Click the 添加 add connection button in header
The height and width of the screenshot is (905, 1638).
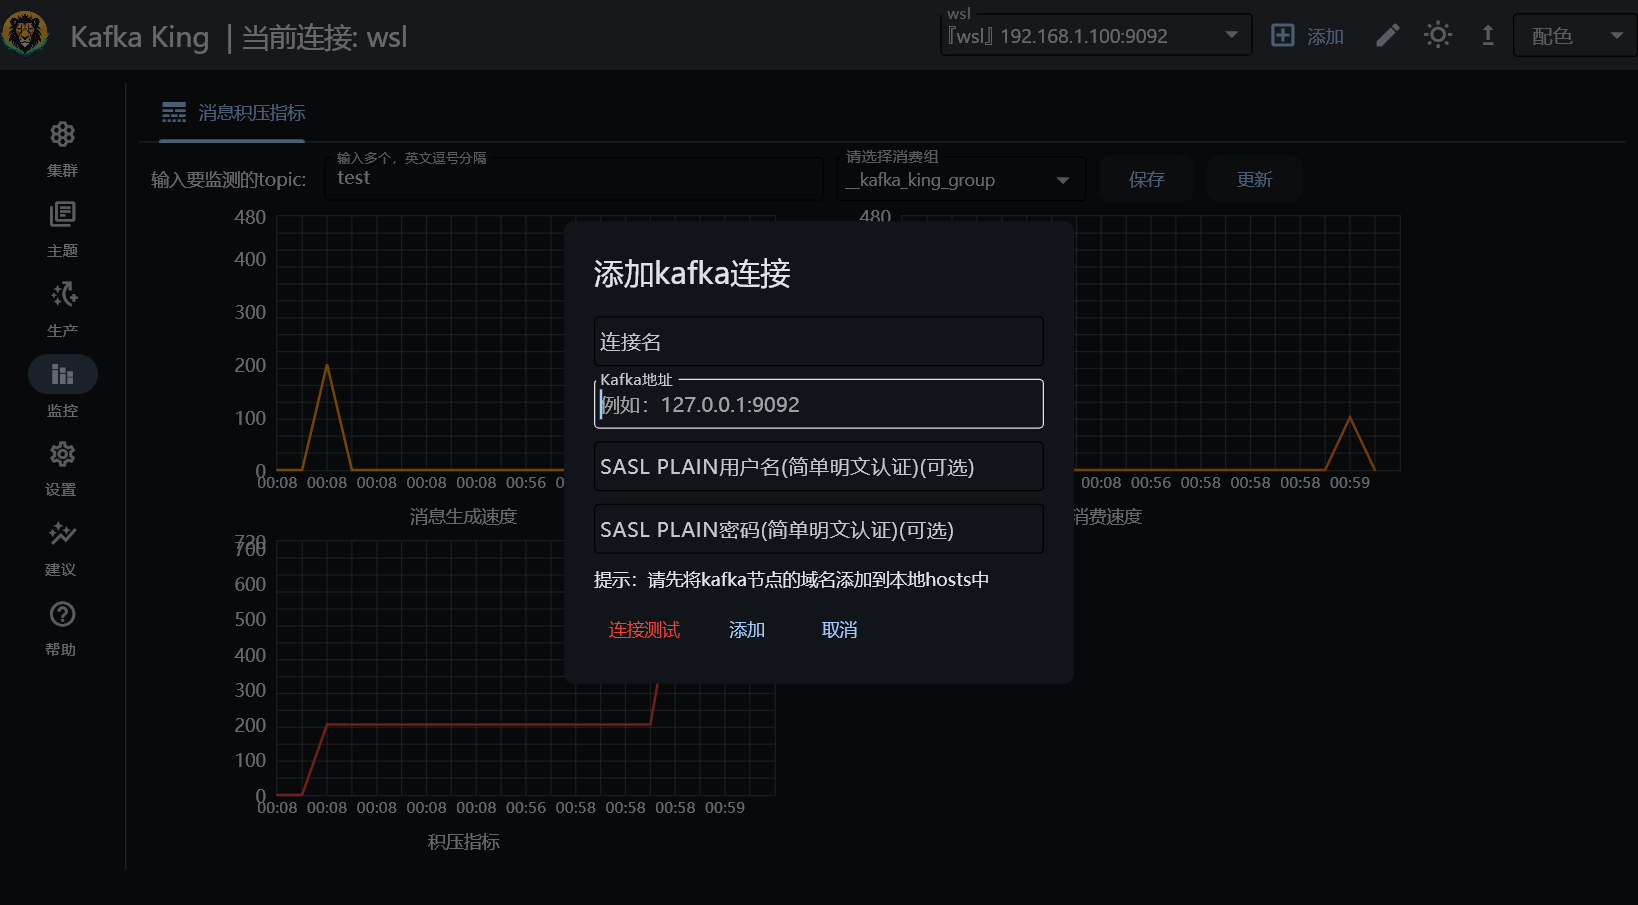point(1307,36)
